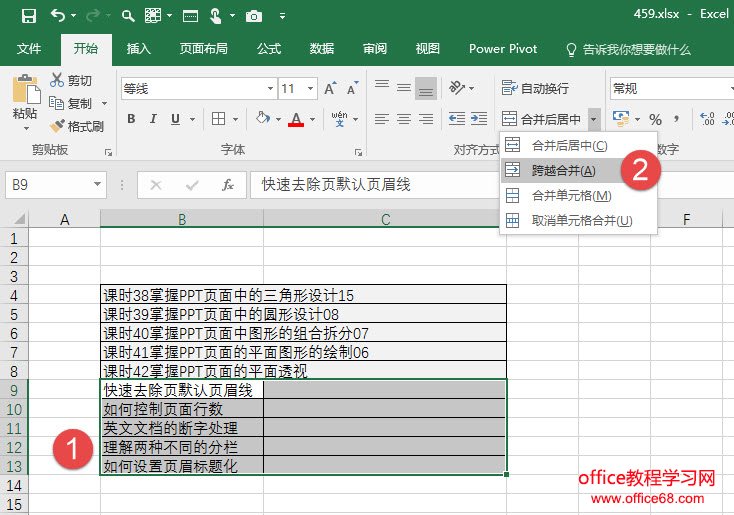Screen dimensions: 734x515
Task: Toggle Italic formatting
Action: (x=154, y=120)
